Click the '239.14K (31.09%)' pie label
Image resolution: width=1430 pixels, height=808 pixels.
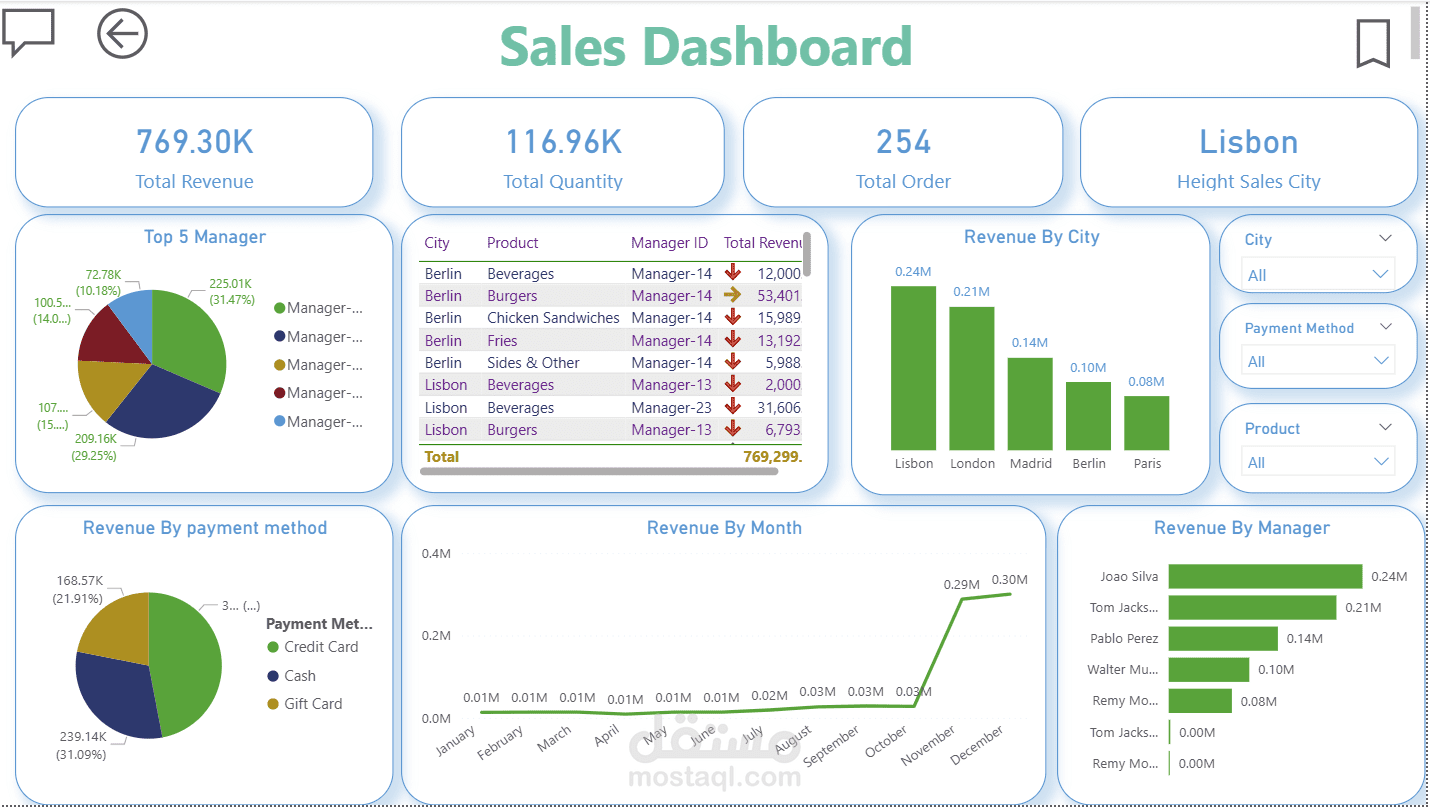click(79, 745)
